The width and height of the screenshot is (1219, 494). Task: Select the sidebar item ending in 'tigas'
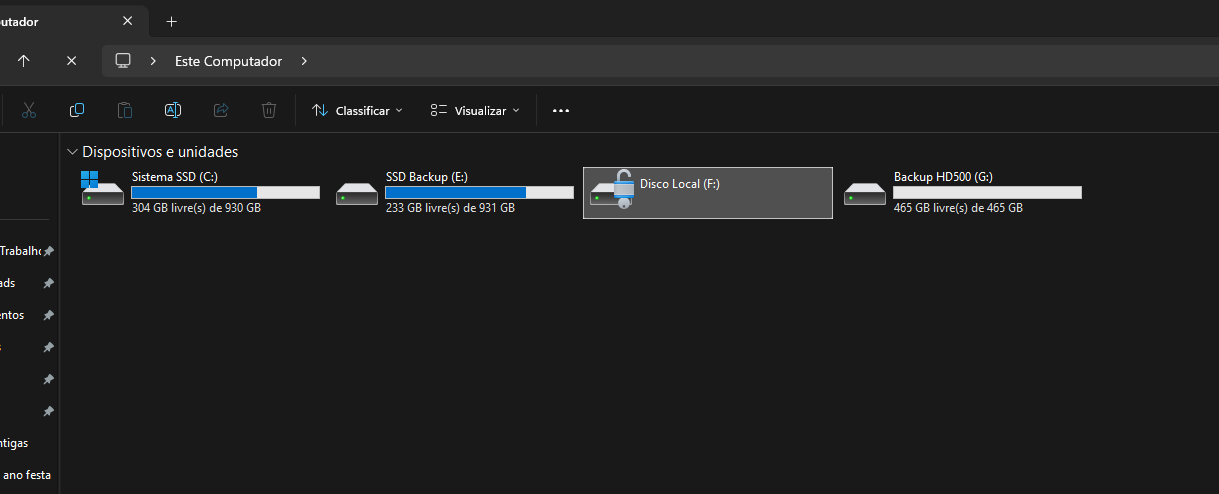pos(15,443)
